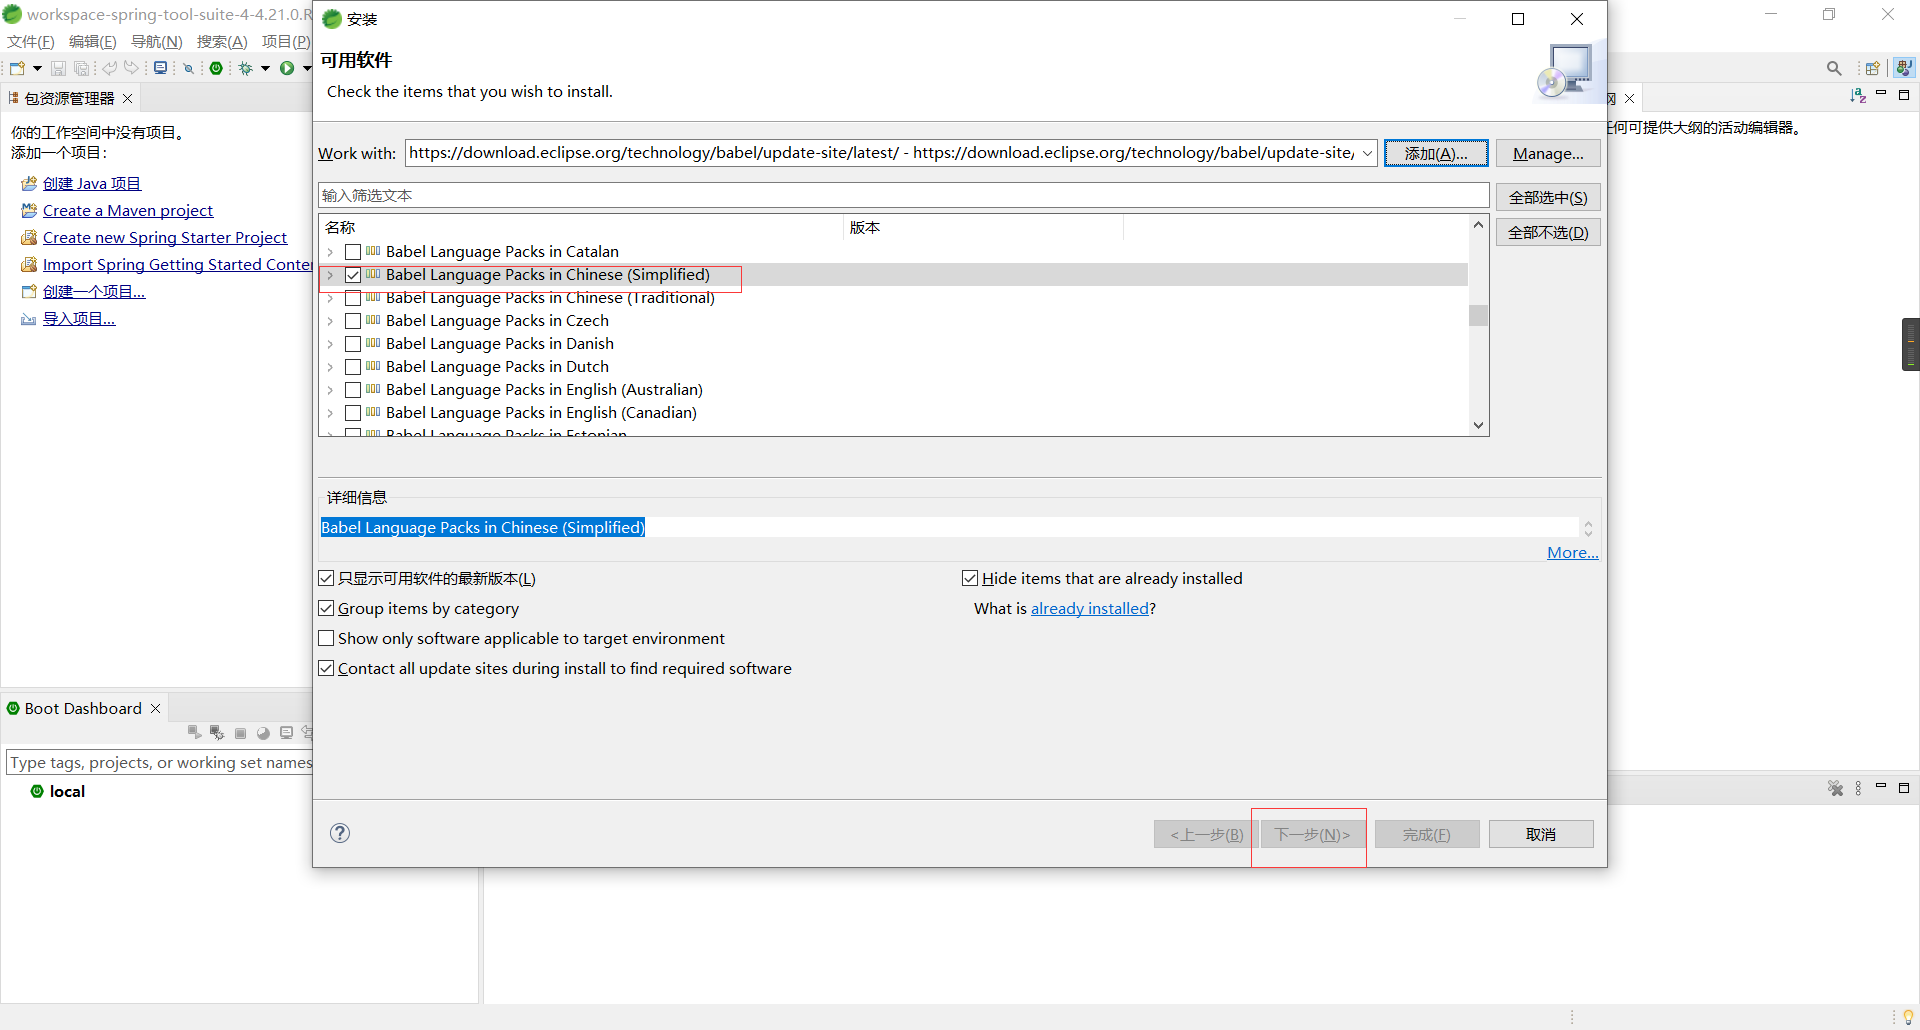
Task: Click the help question mark icon in dialog
Action: [x=340, y=833]
